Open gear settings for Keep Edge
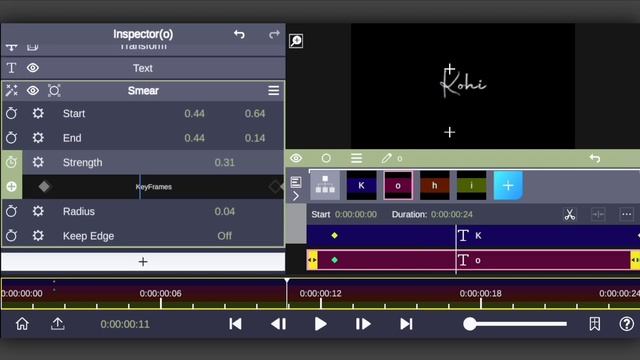The width and height of the screenshot is (640, 360). (38, 236)
